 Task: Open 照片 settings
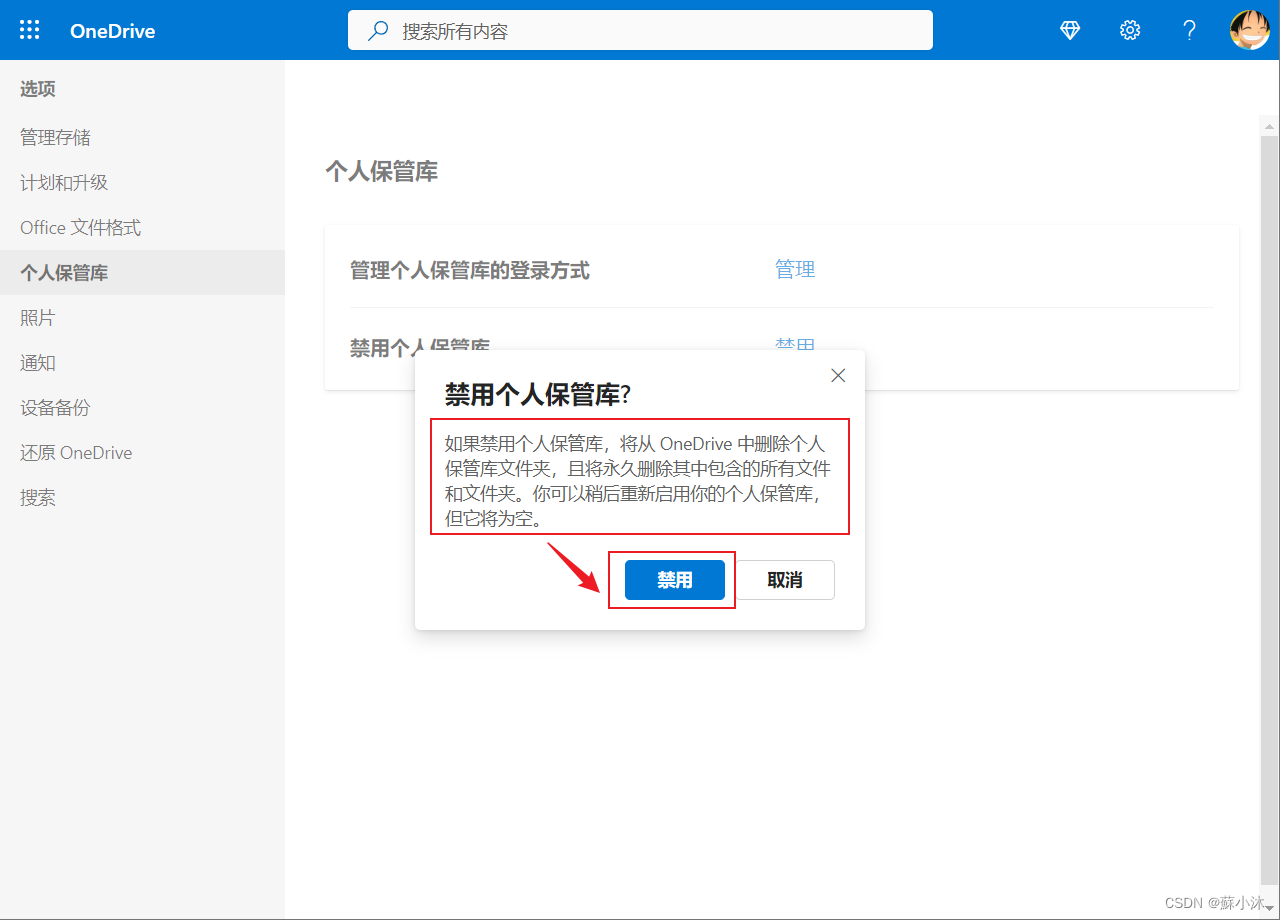[x=142, y=317]
